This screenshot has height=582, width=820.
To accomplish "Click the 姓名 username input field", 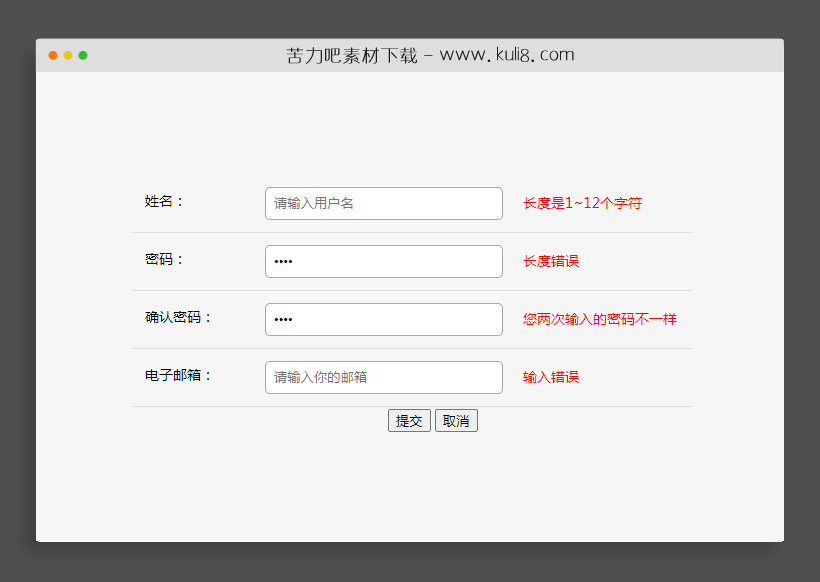I will [x=383, y=203].
